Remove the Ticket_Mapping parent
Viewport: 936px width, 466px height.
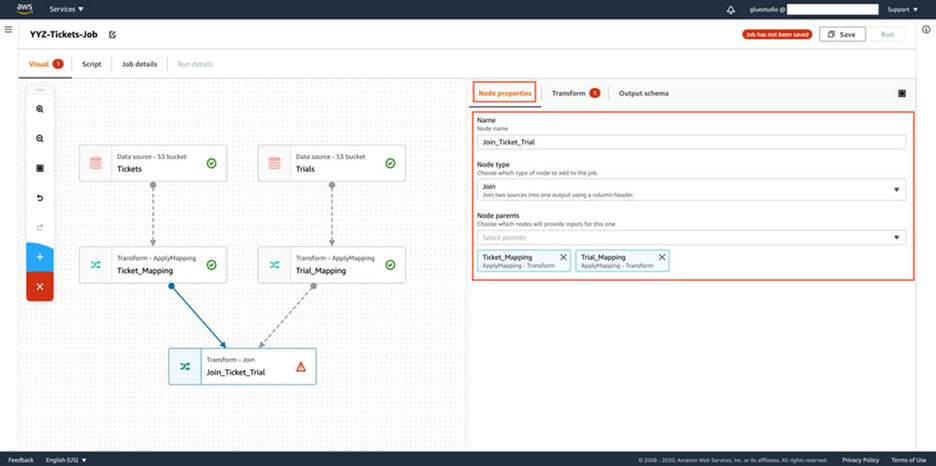[563, 257]
